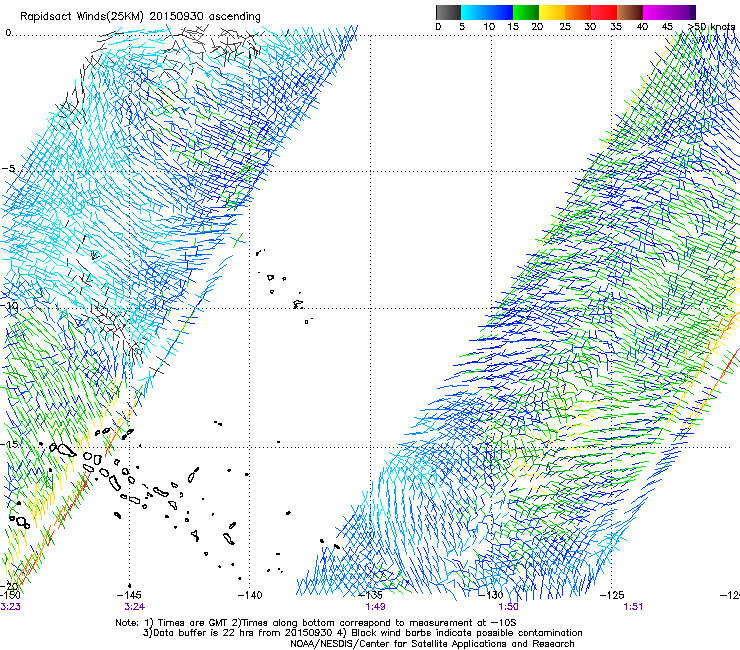
Task: Click the brown 35-40 knots color segment
Action: coord(630,12)
